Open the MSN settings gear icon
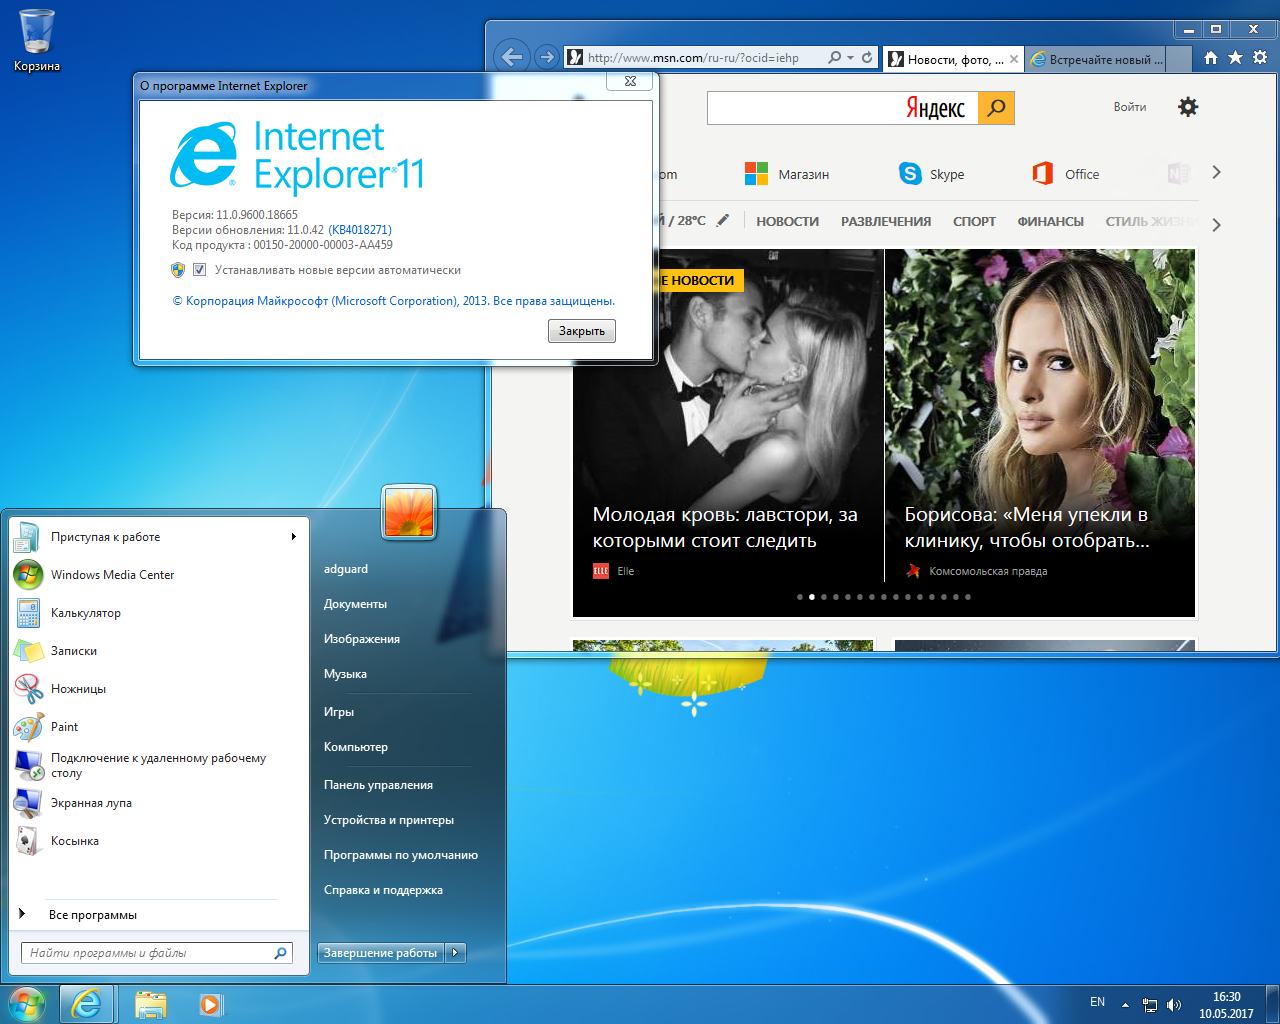 1188,107
